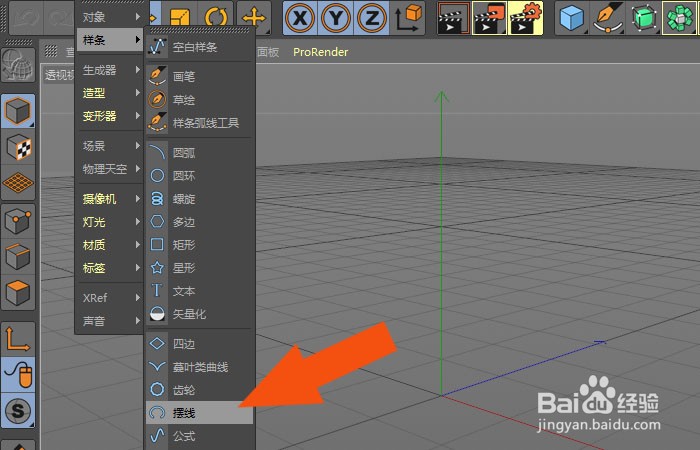700x450 pixels.
Task: Expand XRef submenu arrow
Action: (138, 298)
